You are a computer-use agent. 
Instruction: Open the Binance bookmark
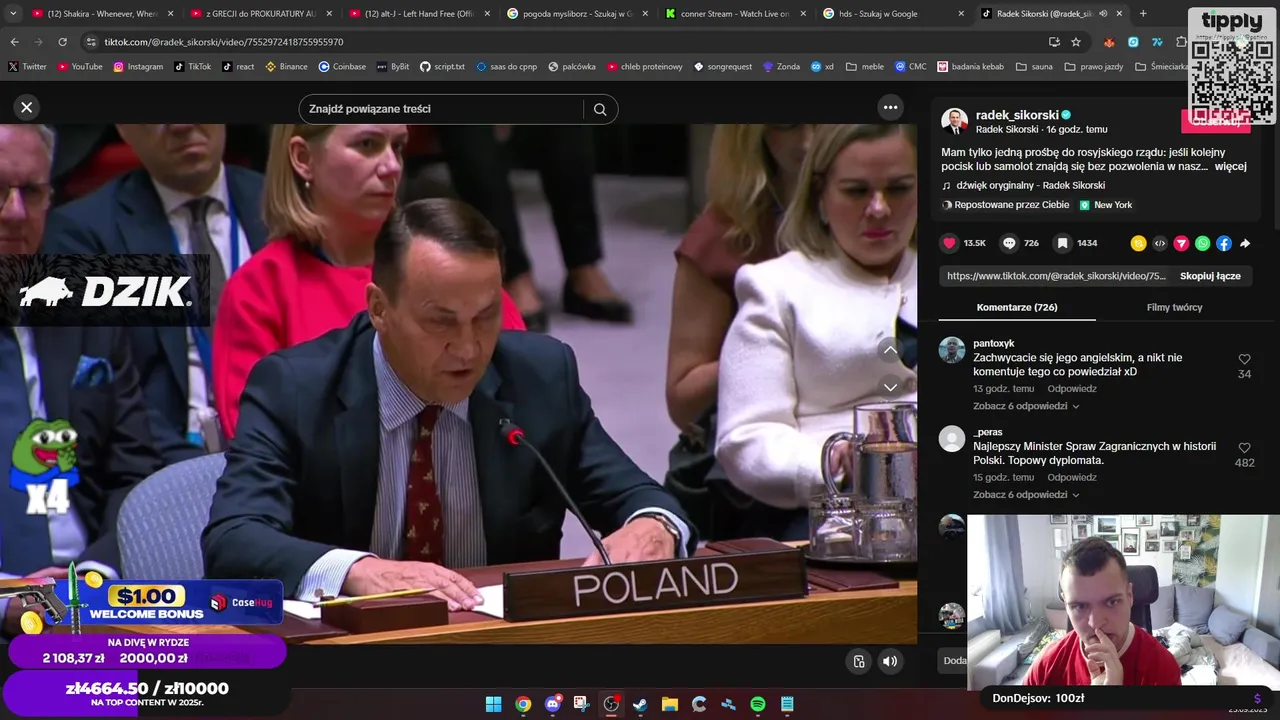coord(286,67)
